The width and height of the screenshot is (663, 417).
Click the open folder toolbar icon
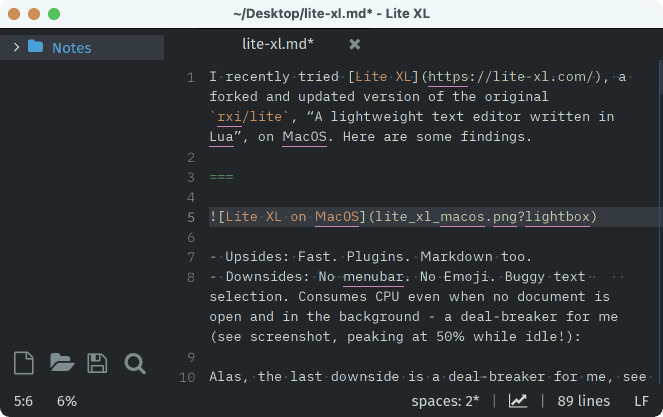pos(62,363)
